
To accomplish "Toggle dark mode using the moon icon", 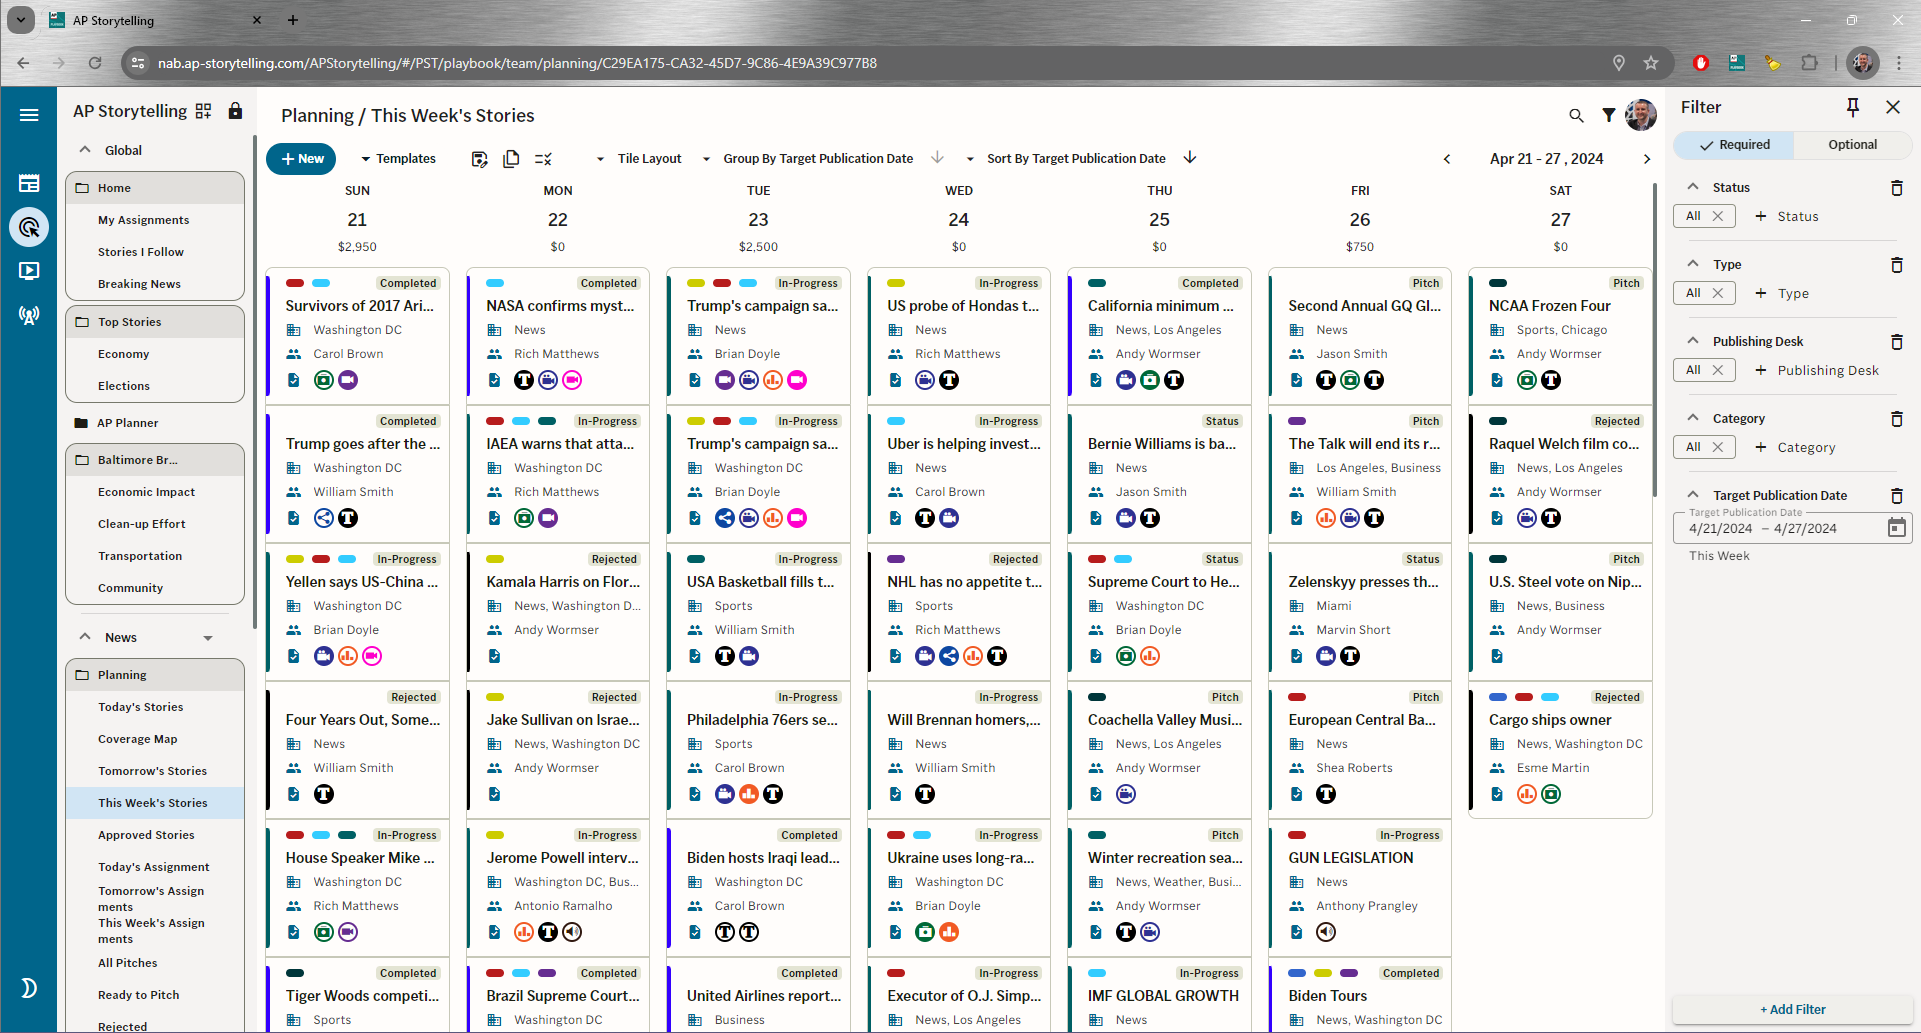I will pyautogui.click(x=29, y=988).
